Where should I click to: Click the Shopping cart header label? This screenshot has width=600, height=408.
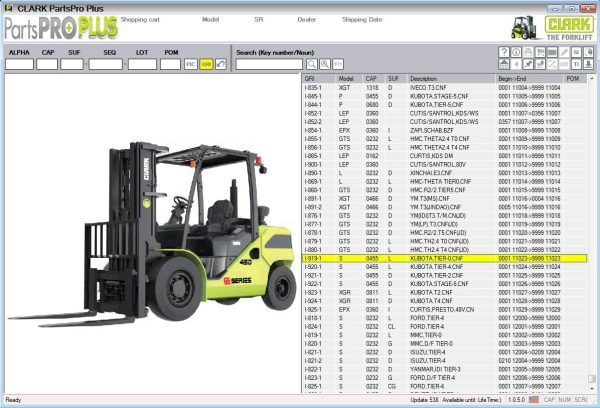click(x=140, y=20)
